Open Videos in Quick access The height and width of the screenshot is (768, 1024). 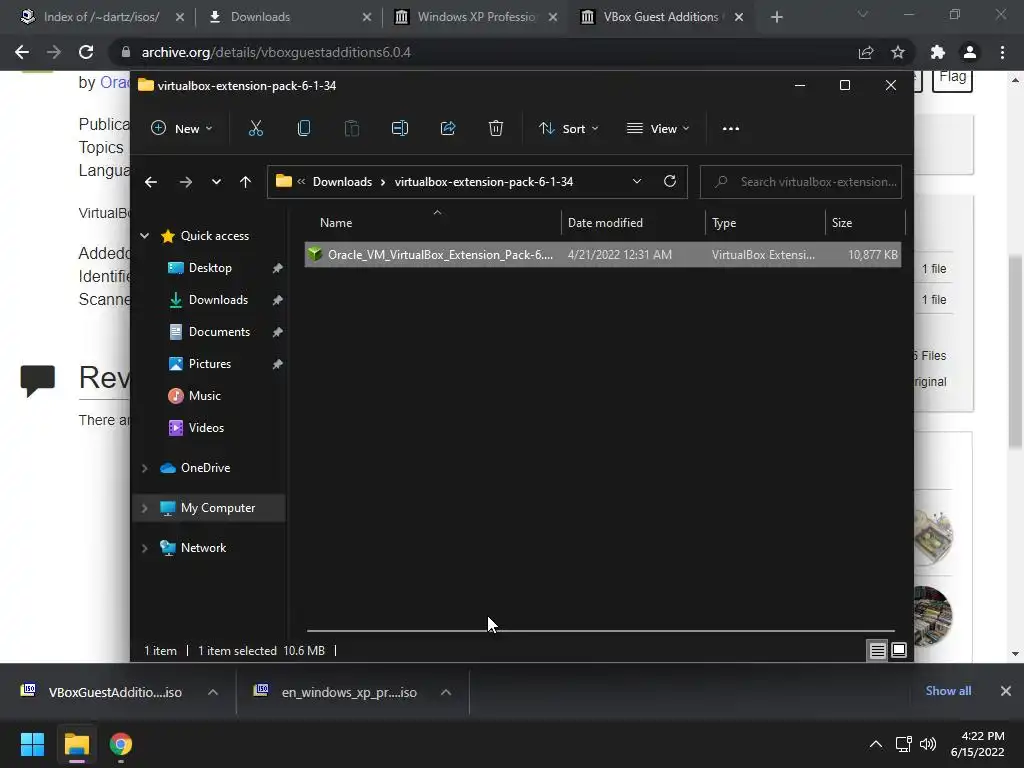[x=206, y=428]
